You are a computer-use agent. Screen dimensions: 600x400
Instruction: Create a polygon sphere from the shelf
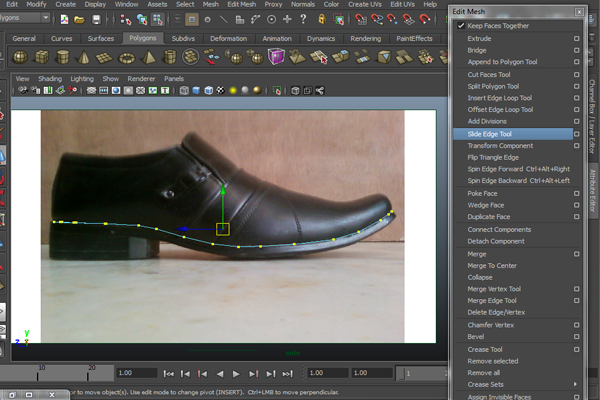(20, 57)
